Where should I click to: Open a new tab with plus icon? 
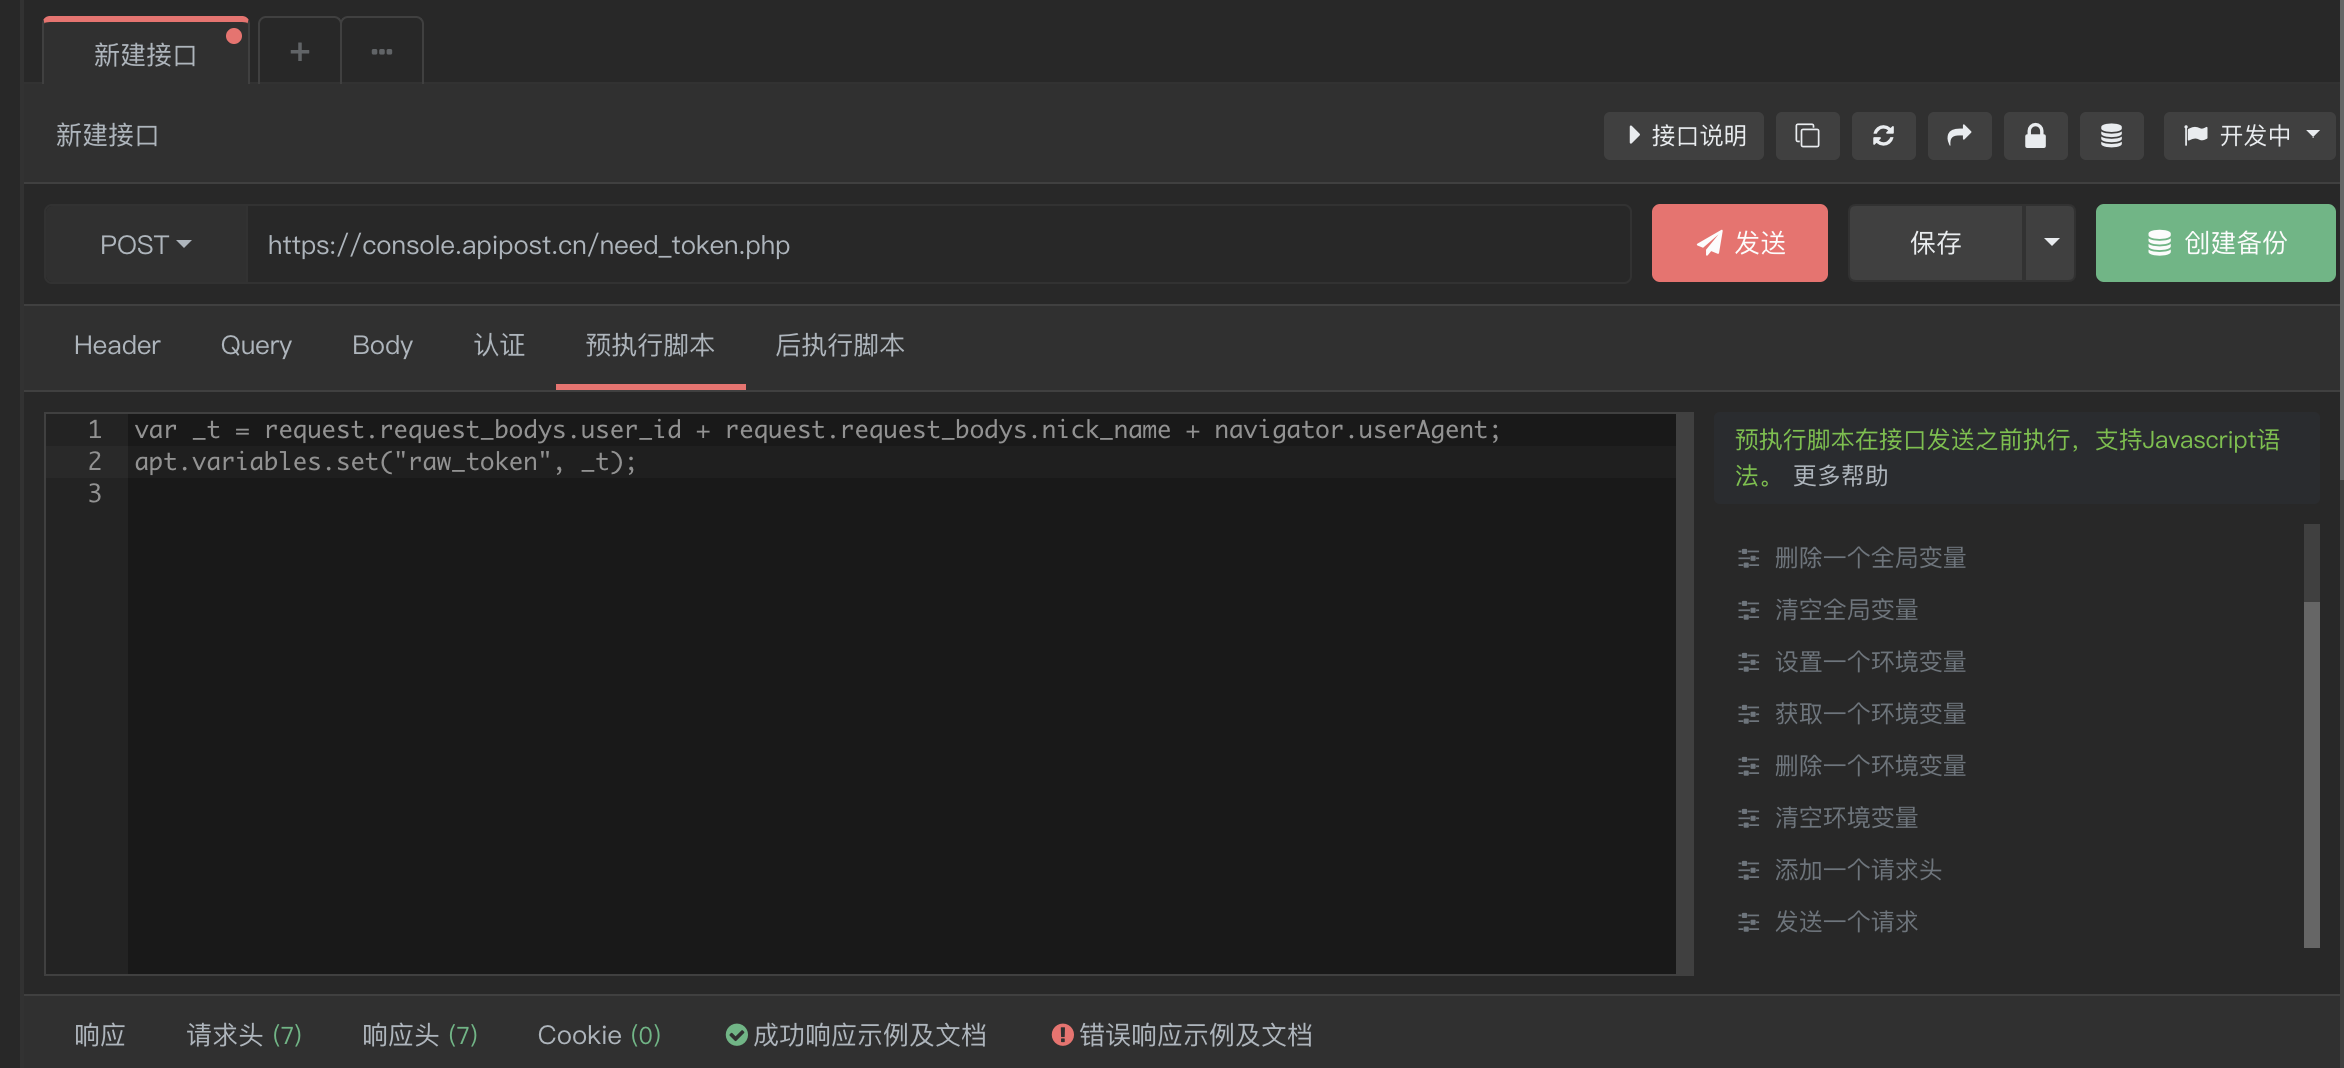(x=300, y=51)
